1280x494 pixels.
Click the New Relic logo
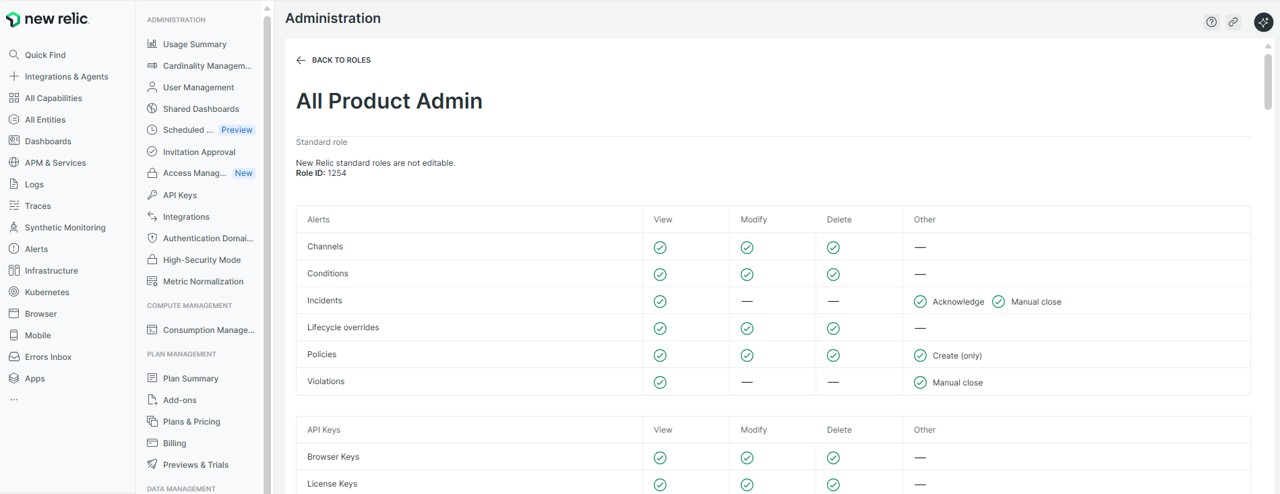pos(47,19)
